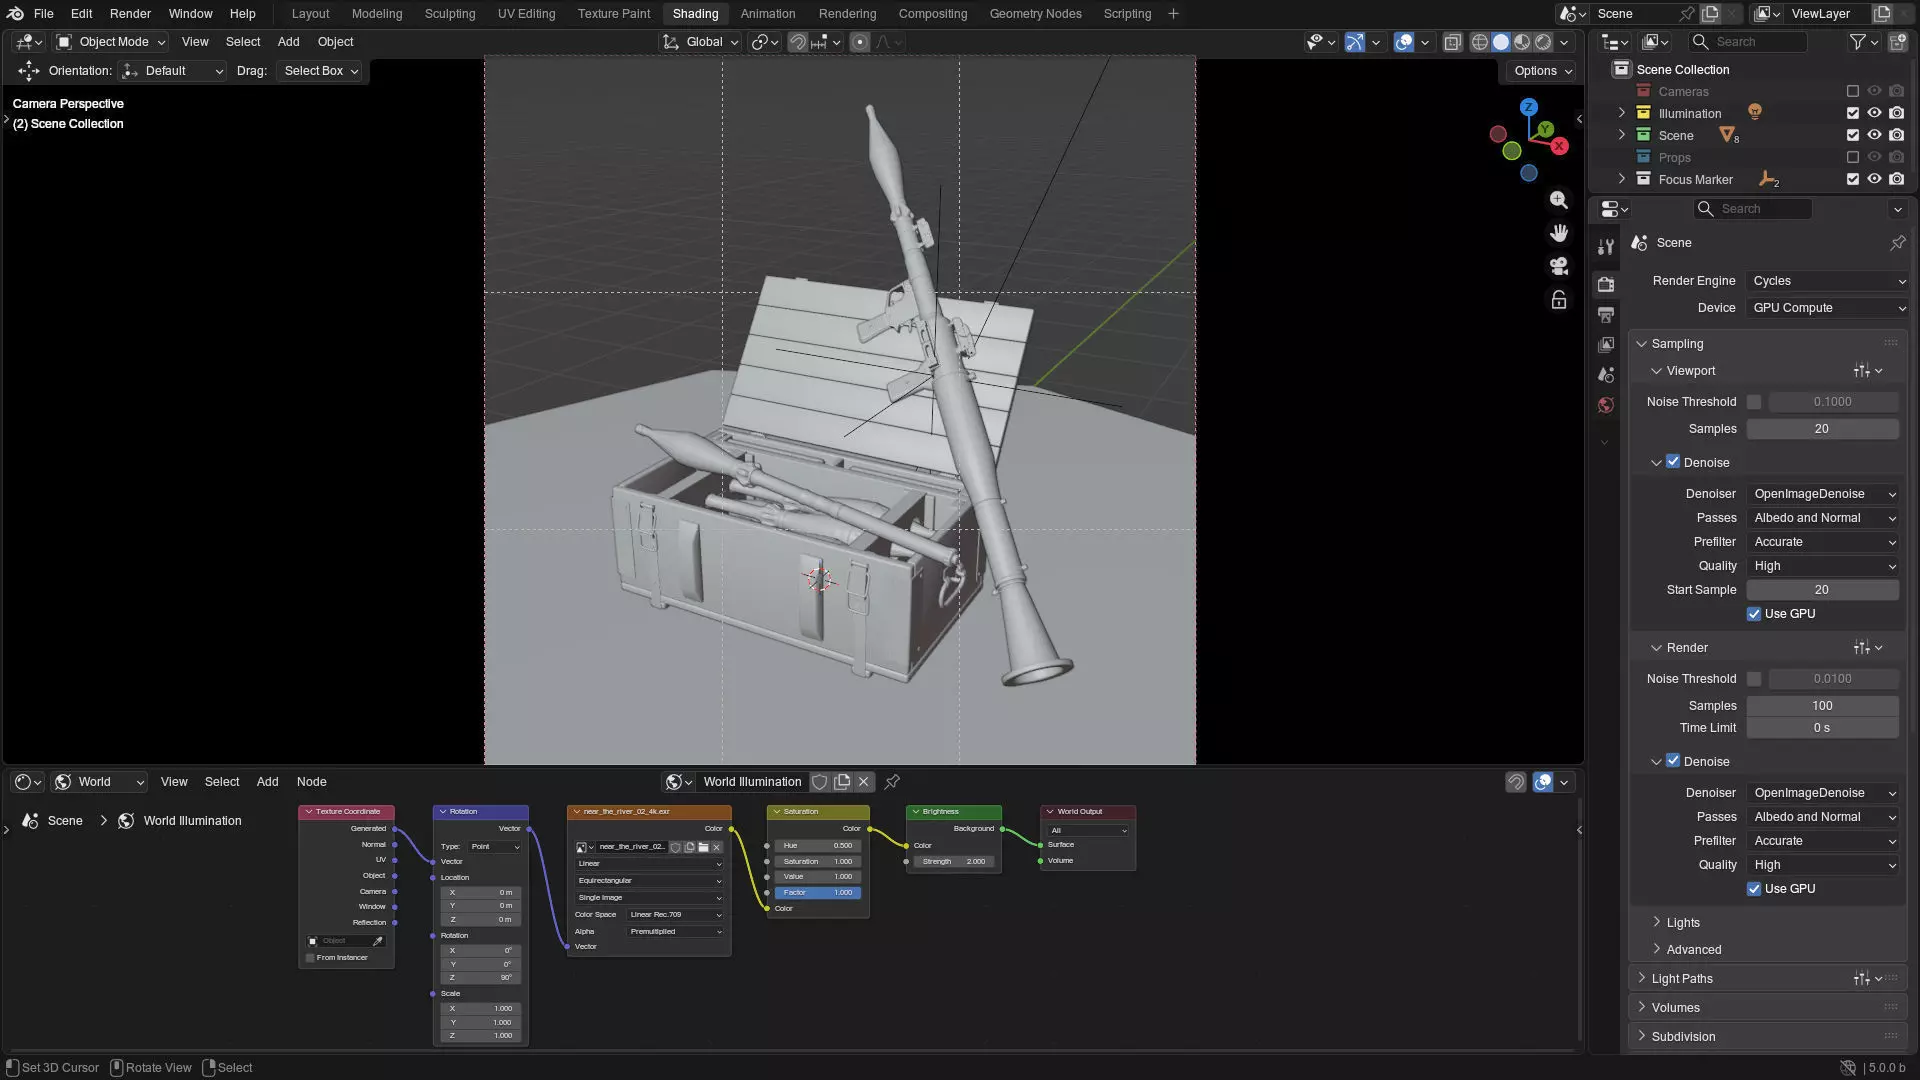Open the View Layer properties tab icon
Screen dimensions: 1920x1080
pos(1606,345)
